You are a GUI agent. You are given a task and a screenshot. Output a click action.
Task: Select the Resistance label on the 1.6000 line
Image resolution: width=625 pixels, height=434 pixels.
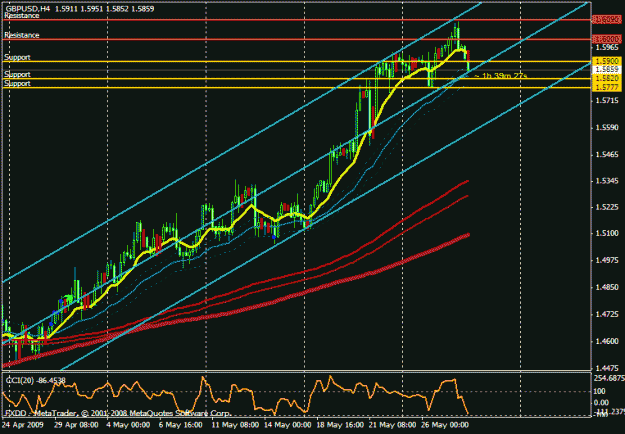pos(22,35)
